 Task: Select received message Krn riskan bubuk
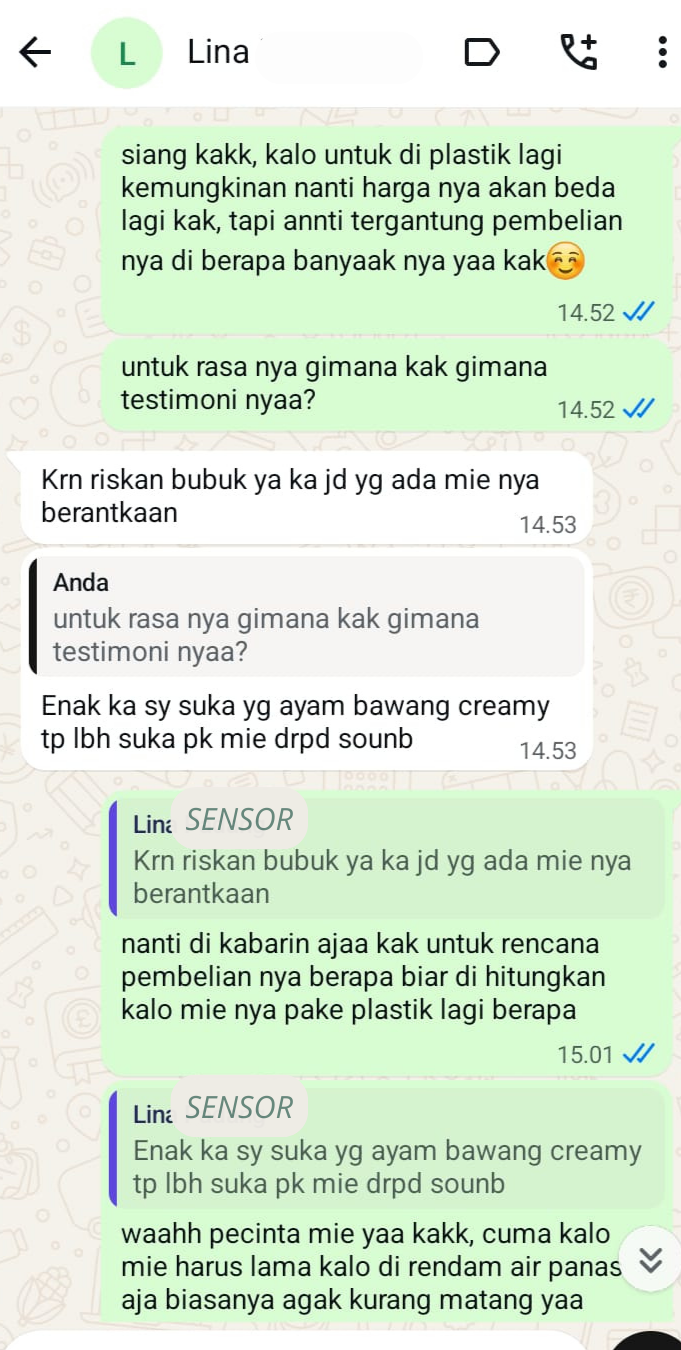click(x=300, y=497)
